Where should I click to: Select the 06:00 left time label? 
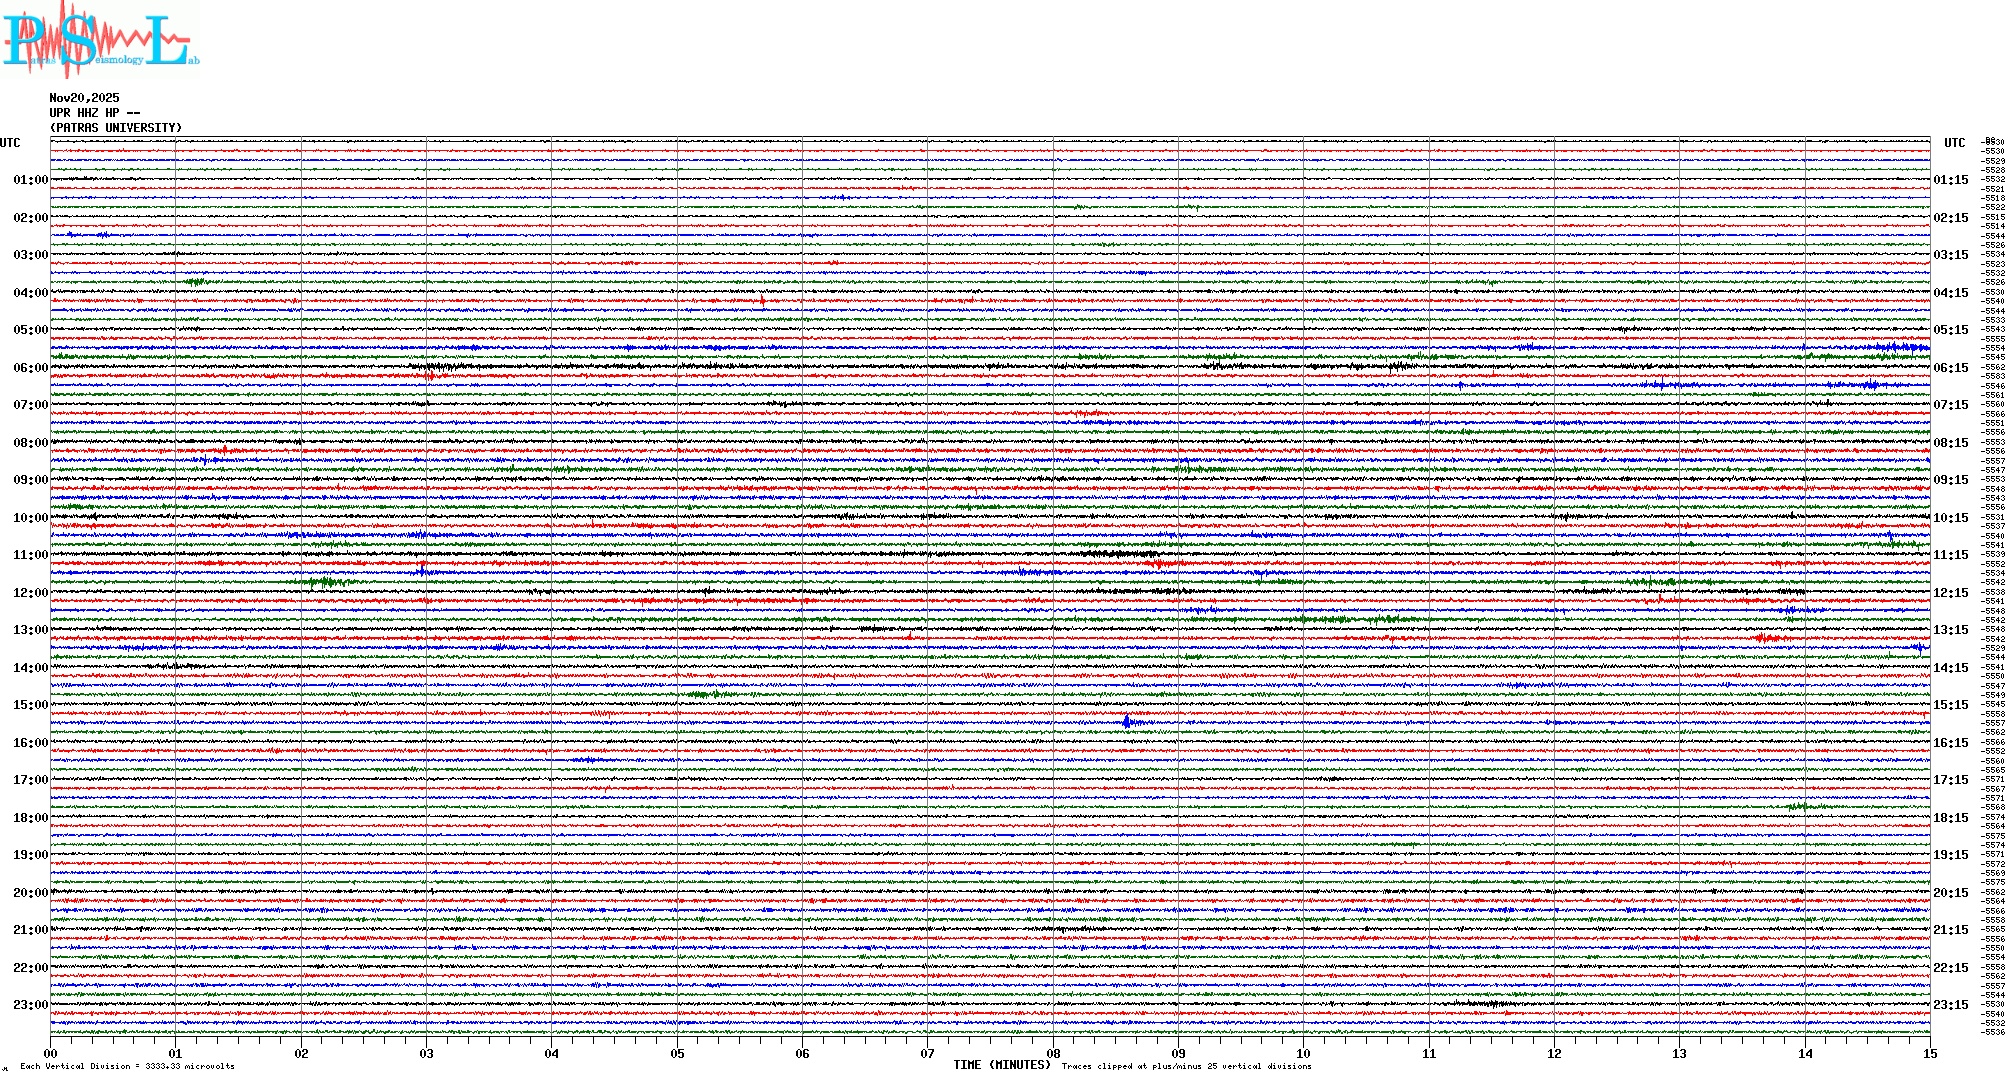[30, 368]
